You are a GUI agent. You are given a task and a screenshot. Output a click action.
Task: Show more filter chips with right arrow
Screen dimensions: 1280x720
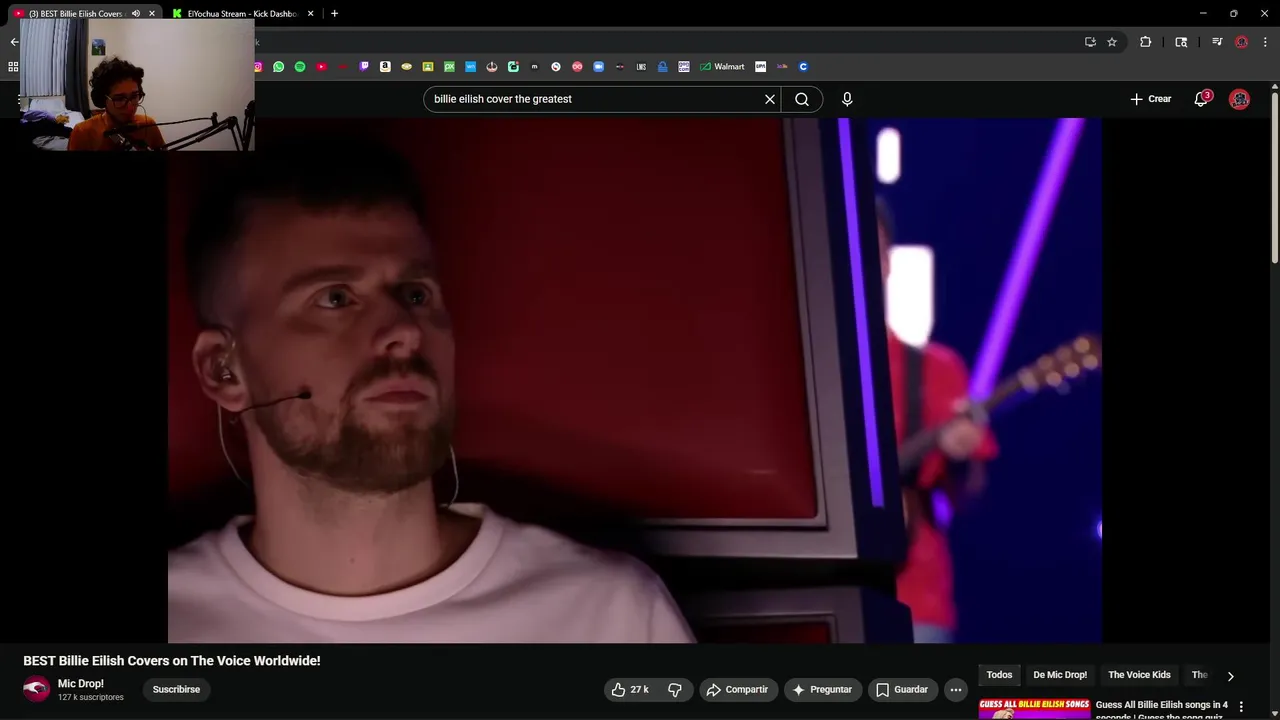pos(1230,676)
